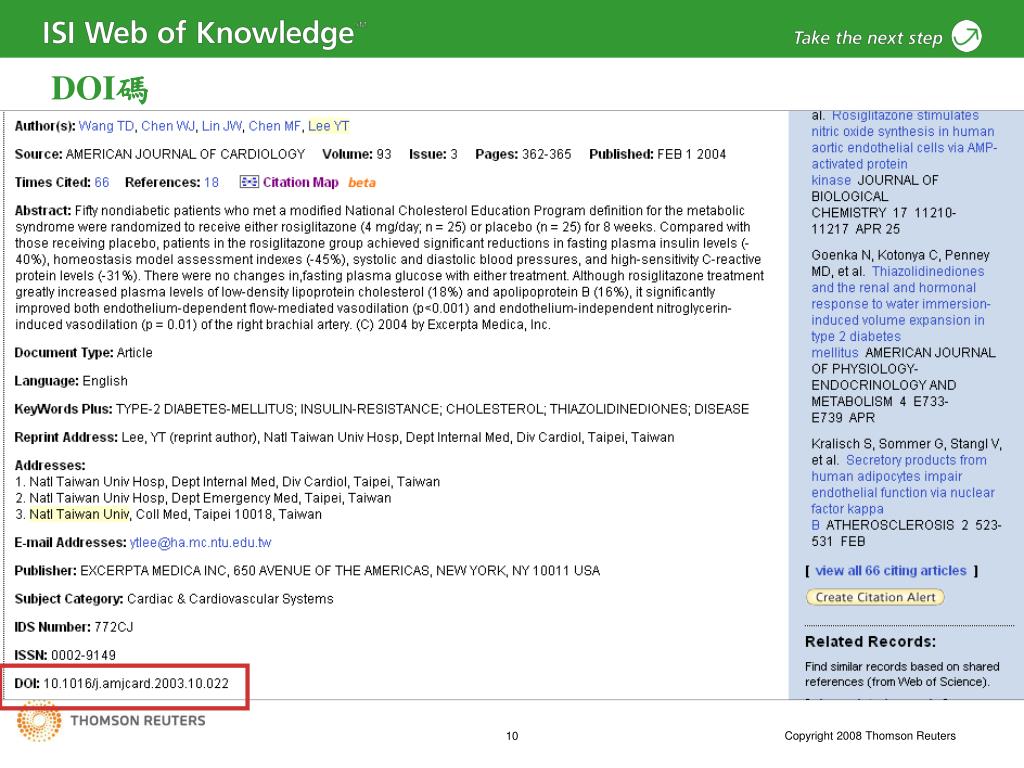This screenshot has height=768, width=1024.
Task: Open author link Chen MF
Action: click(275, 126)
